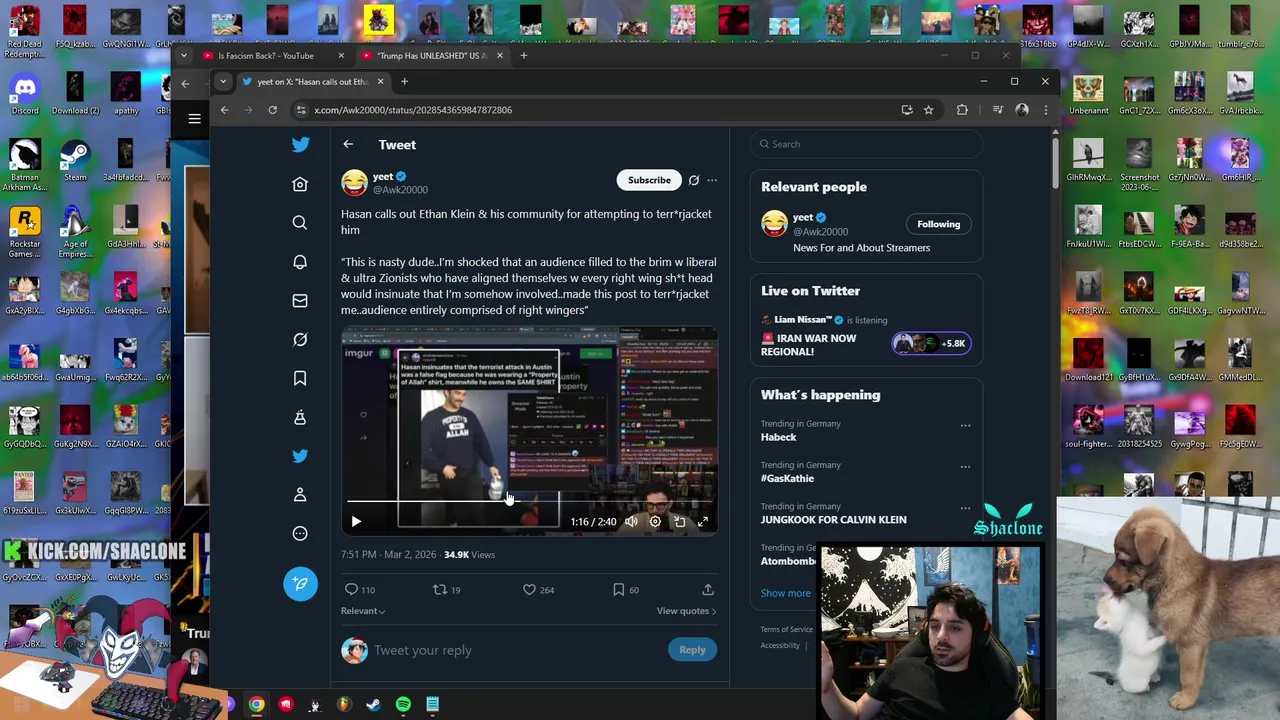This screenshot has height=720, width=1280.
Task: Click the browser back arrow
Action: coord(224,110)
